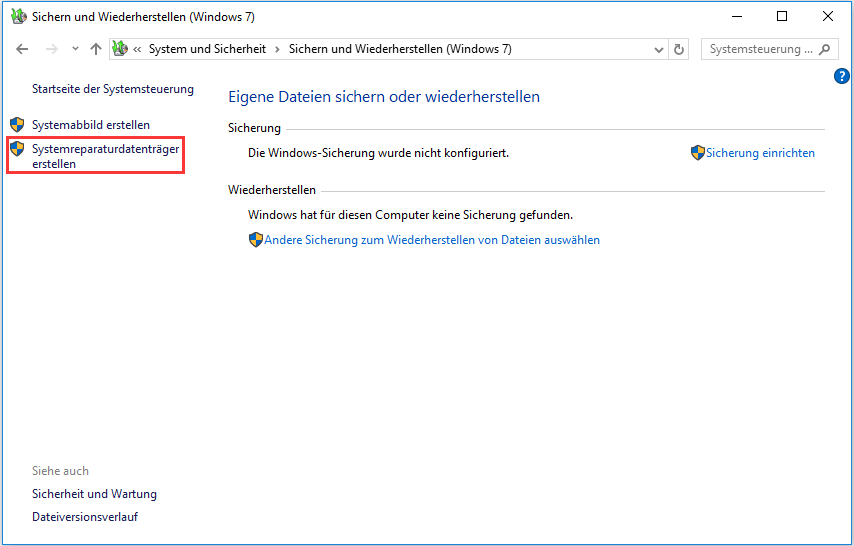Image resolution: width=854 pixels, height=546 pixels.
Task: Go up one level with up arrow
Action: tap(96, 49)
